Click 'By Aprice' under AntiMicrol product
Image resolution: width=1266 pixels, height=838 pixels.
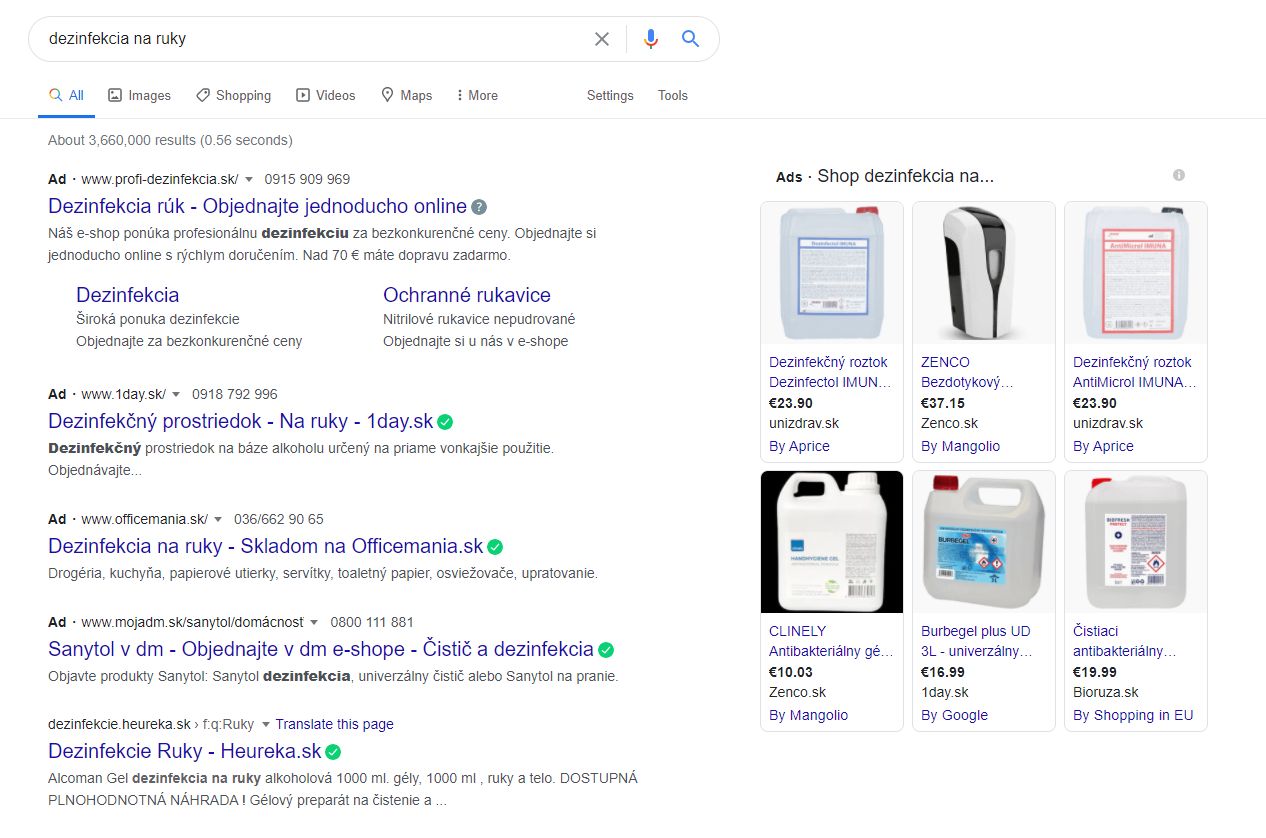[1103, 446]
